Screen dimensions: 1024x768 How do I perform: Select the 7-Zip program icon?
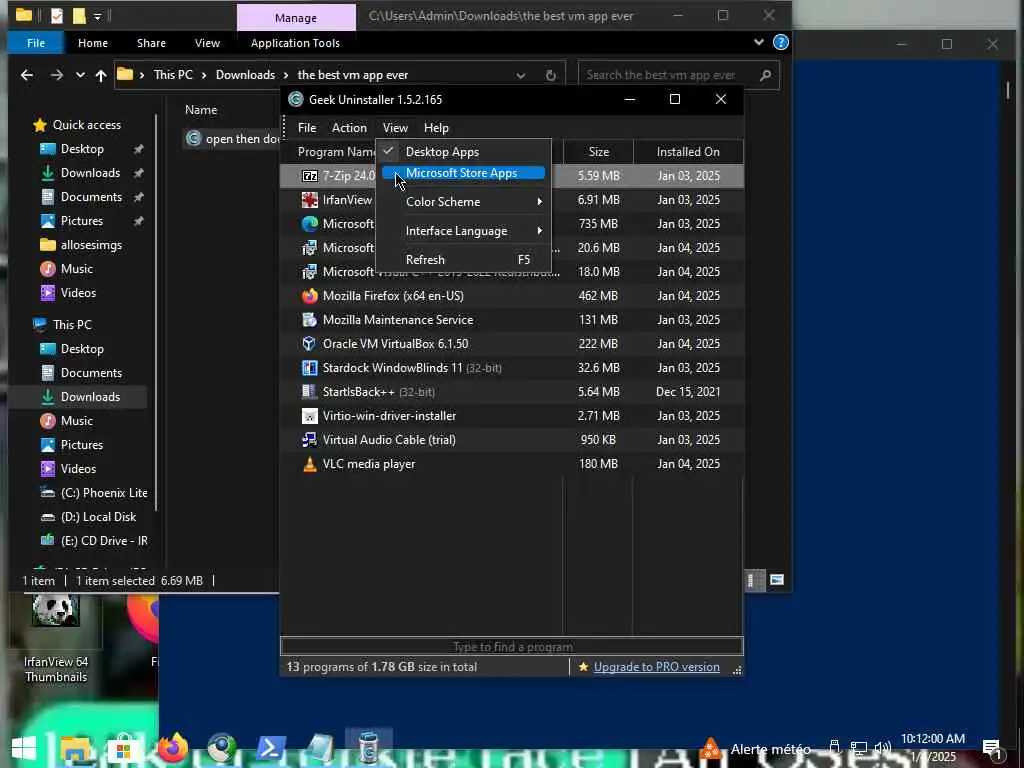(310, 176)
